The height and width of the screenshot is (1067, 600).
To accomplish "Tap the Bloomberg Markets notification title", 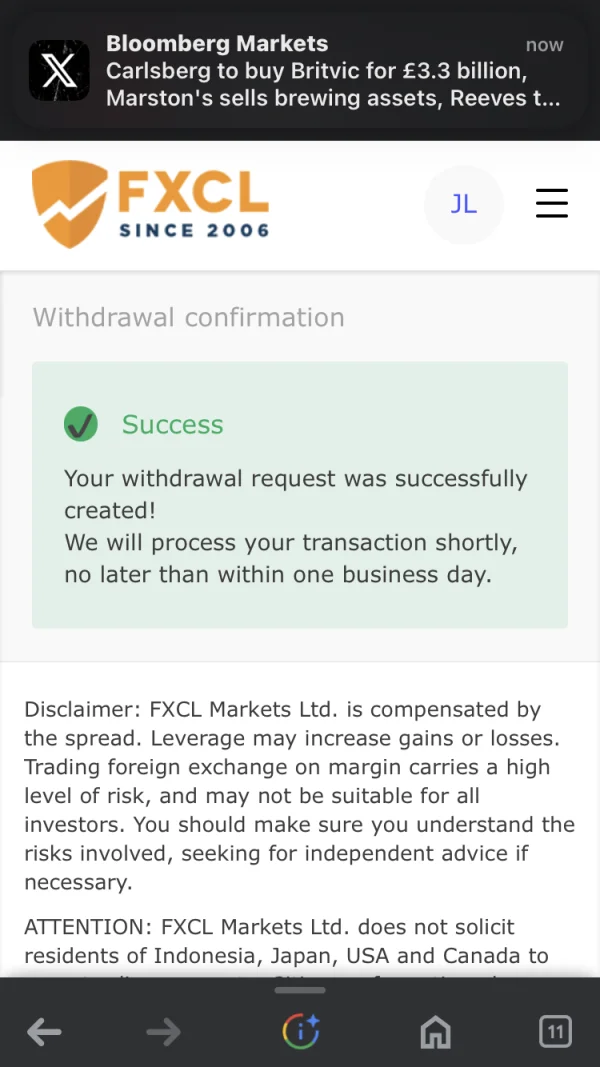I will (217, 44).
